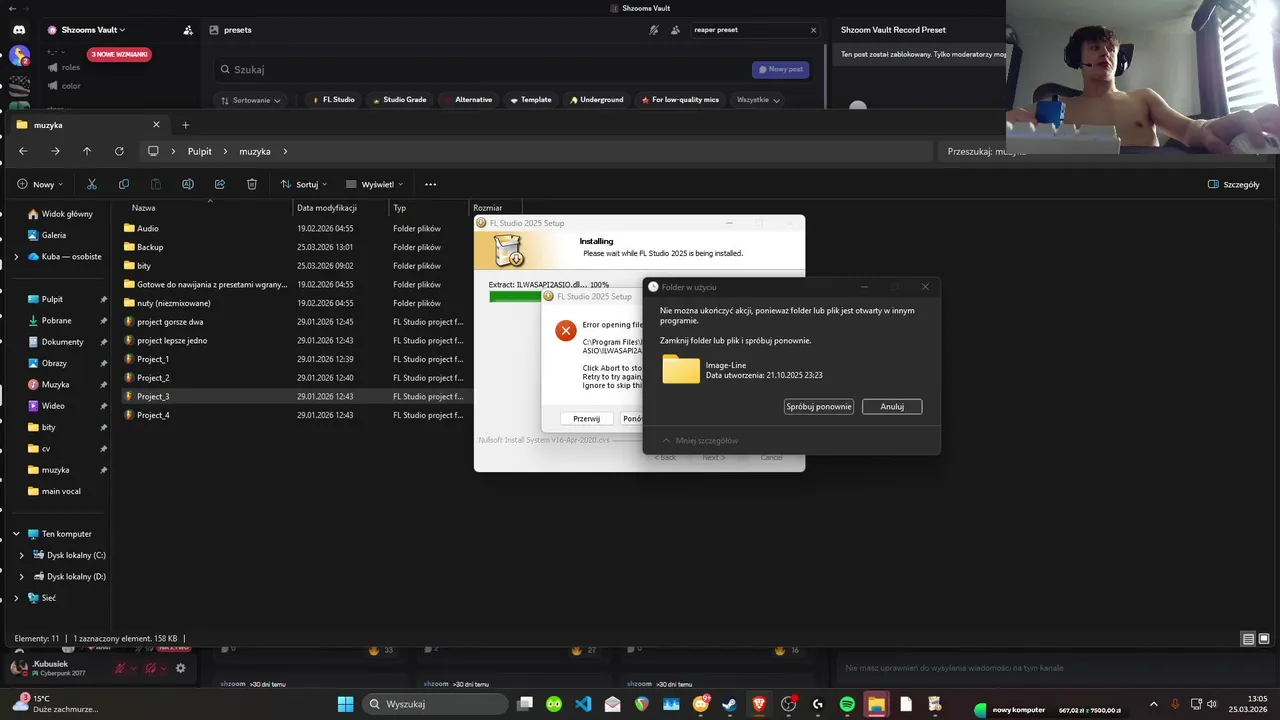Select the Project_1 file
Viewport: 1280px width, 720px height.
click(295, 359)
